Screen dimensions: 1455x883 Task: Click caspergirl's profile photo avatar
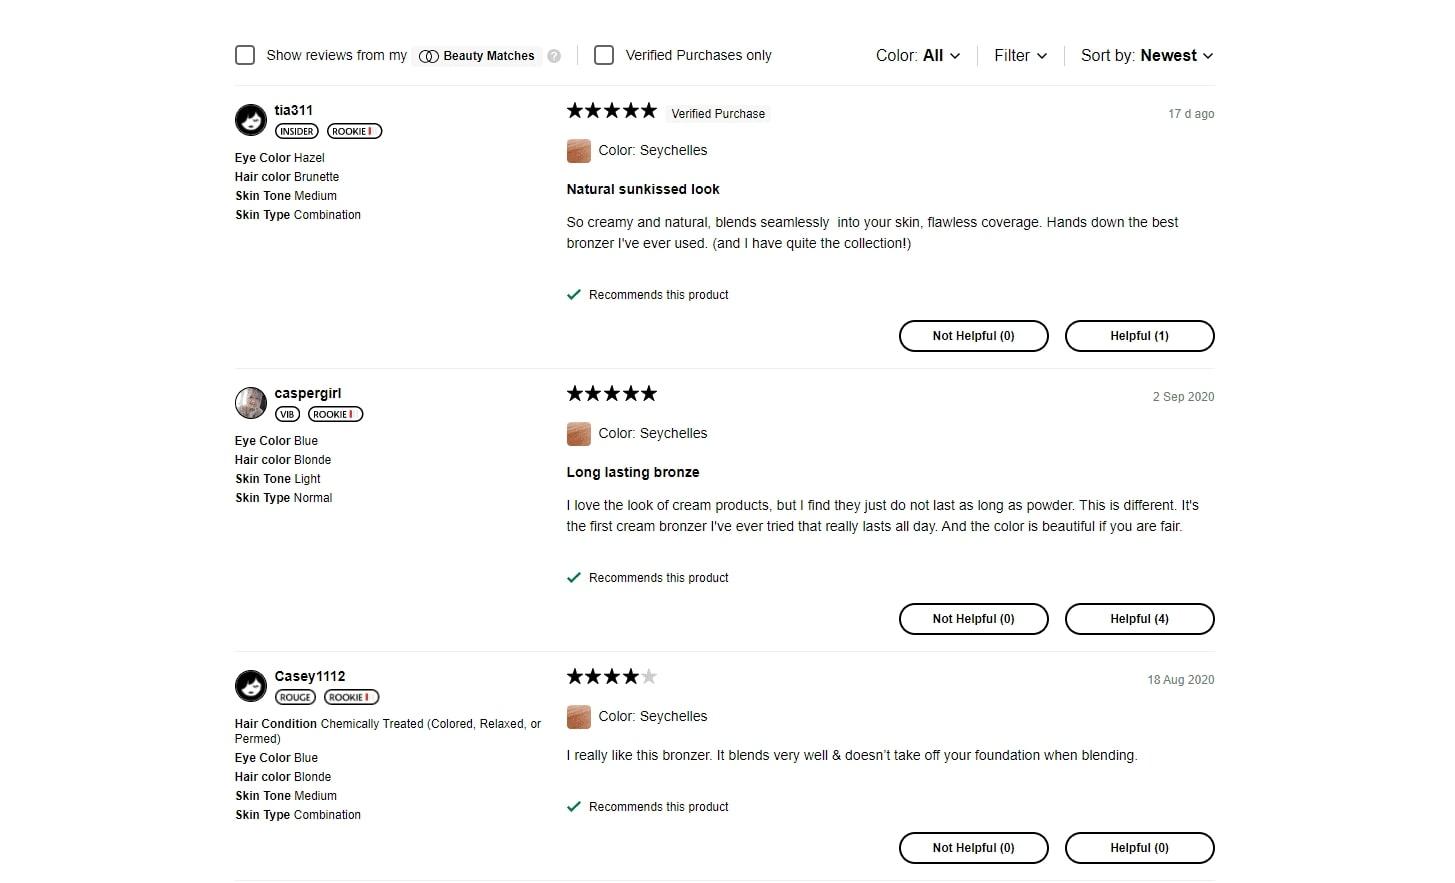[x=250, y=403]
